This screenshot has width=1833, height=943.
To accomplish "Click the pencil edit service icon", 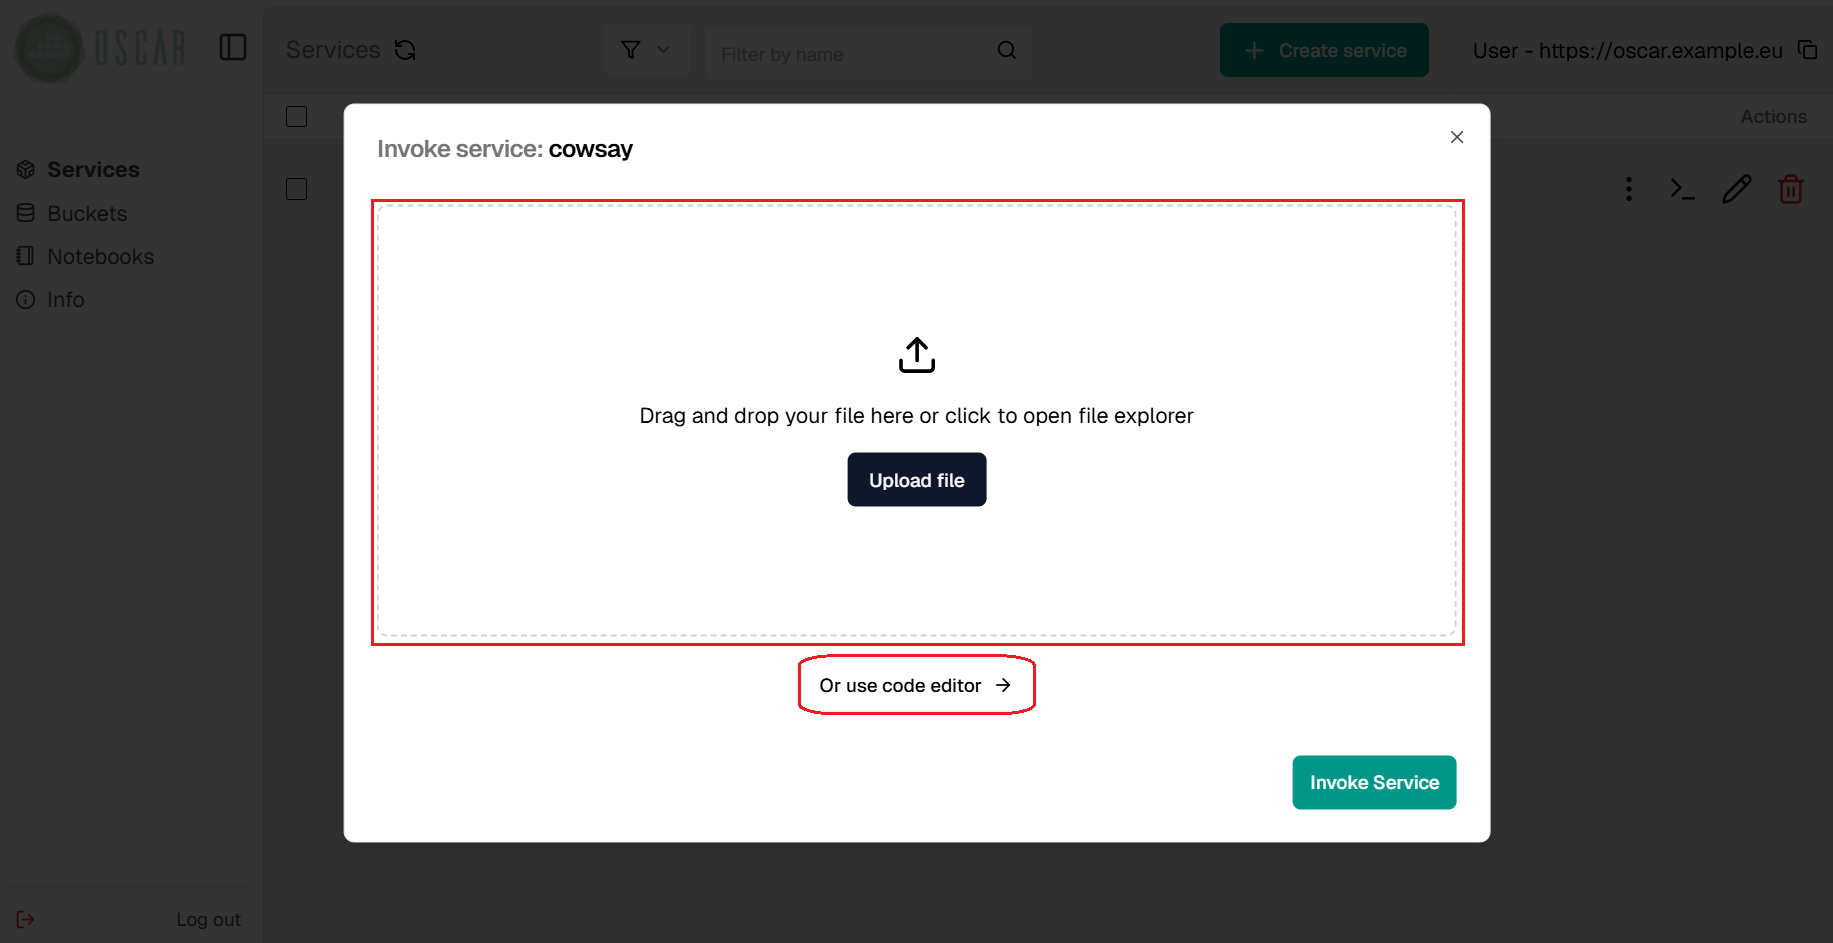I will pos(1736,189).
